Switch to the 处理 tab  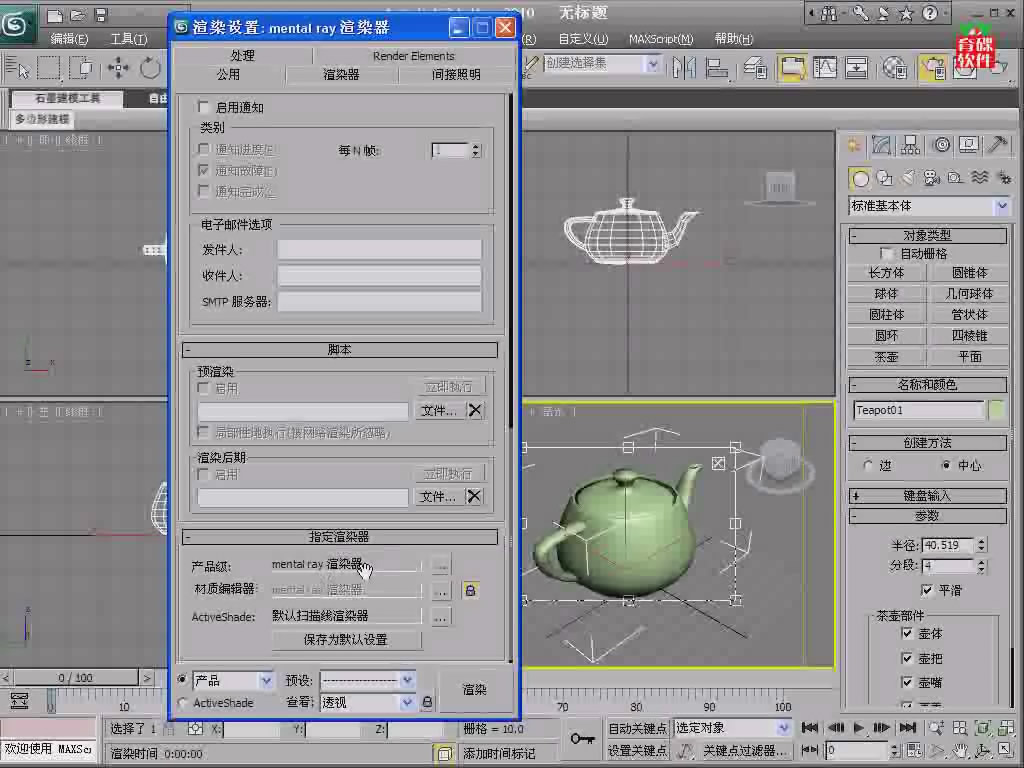point(242,56)
